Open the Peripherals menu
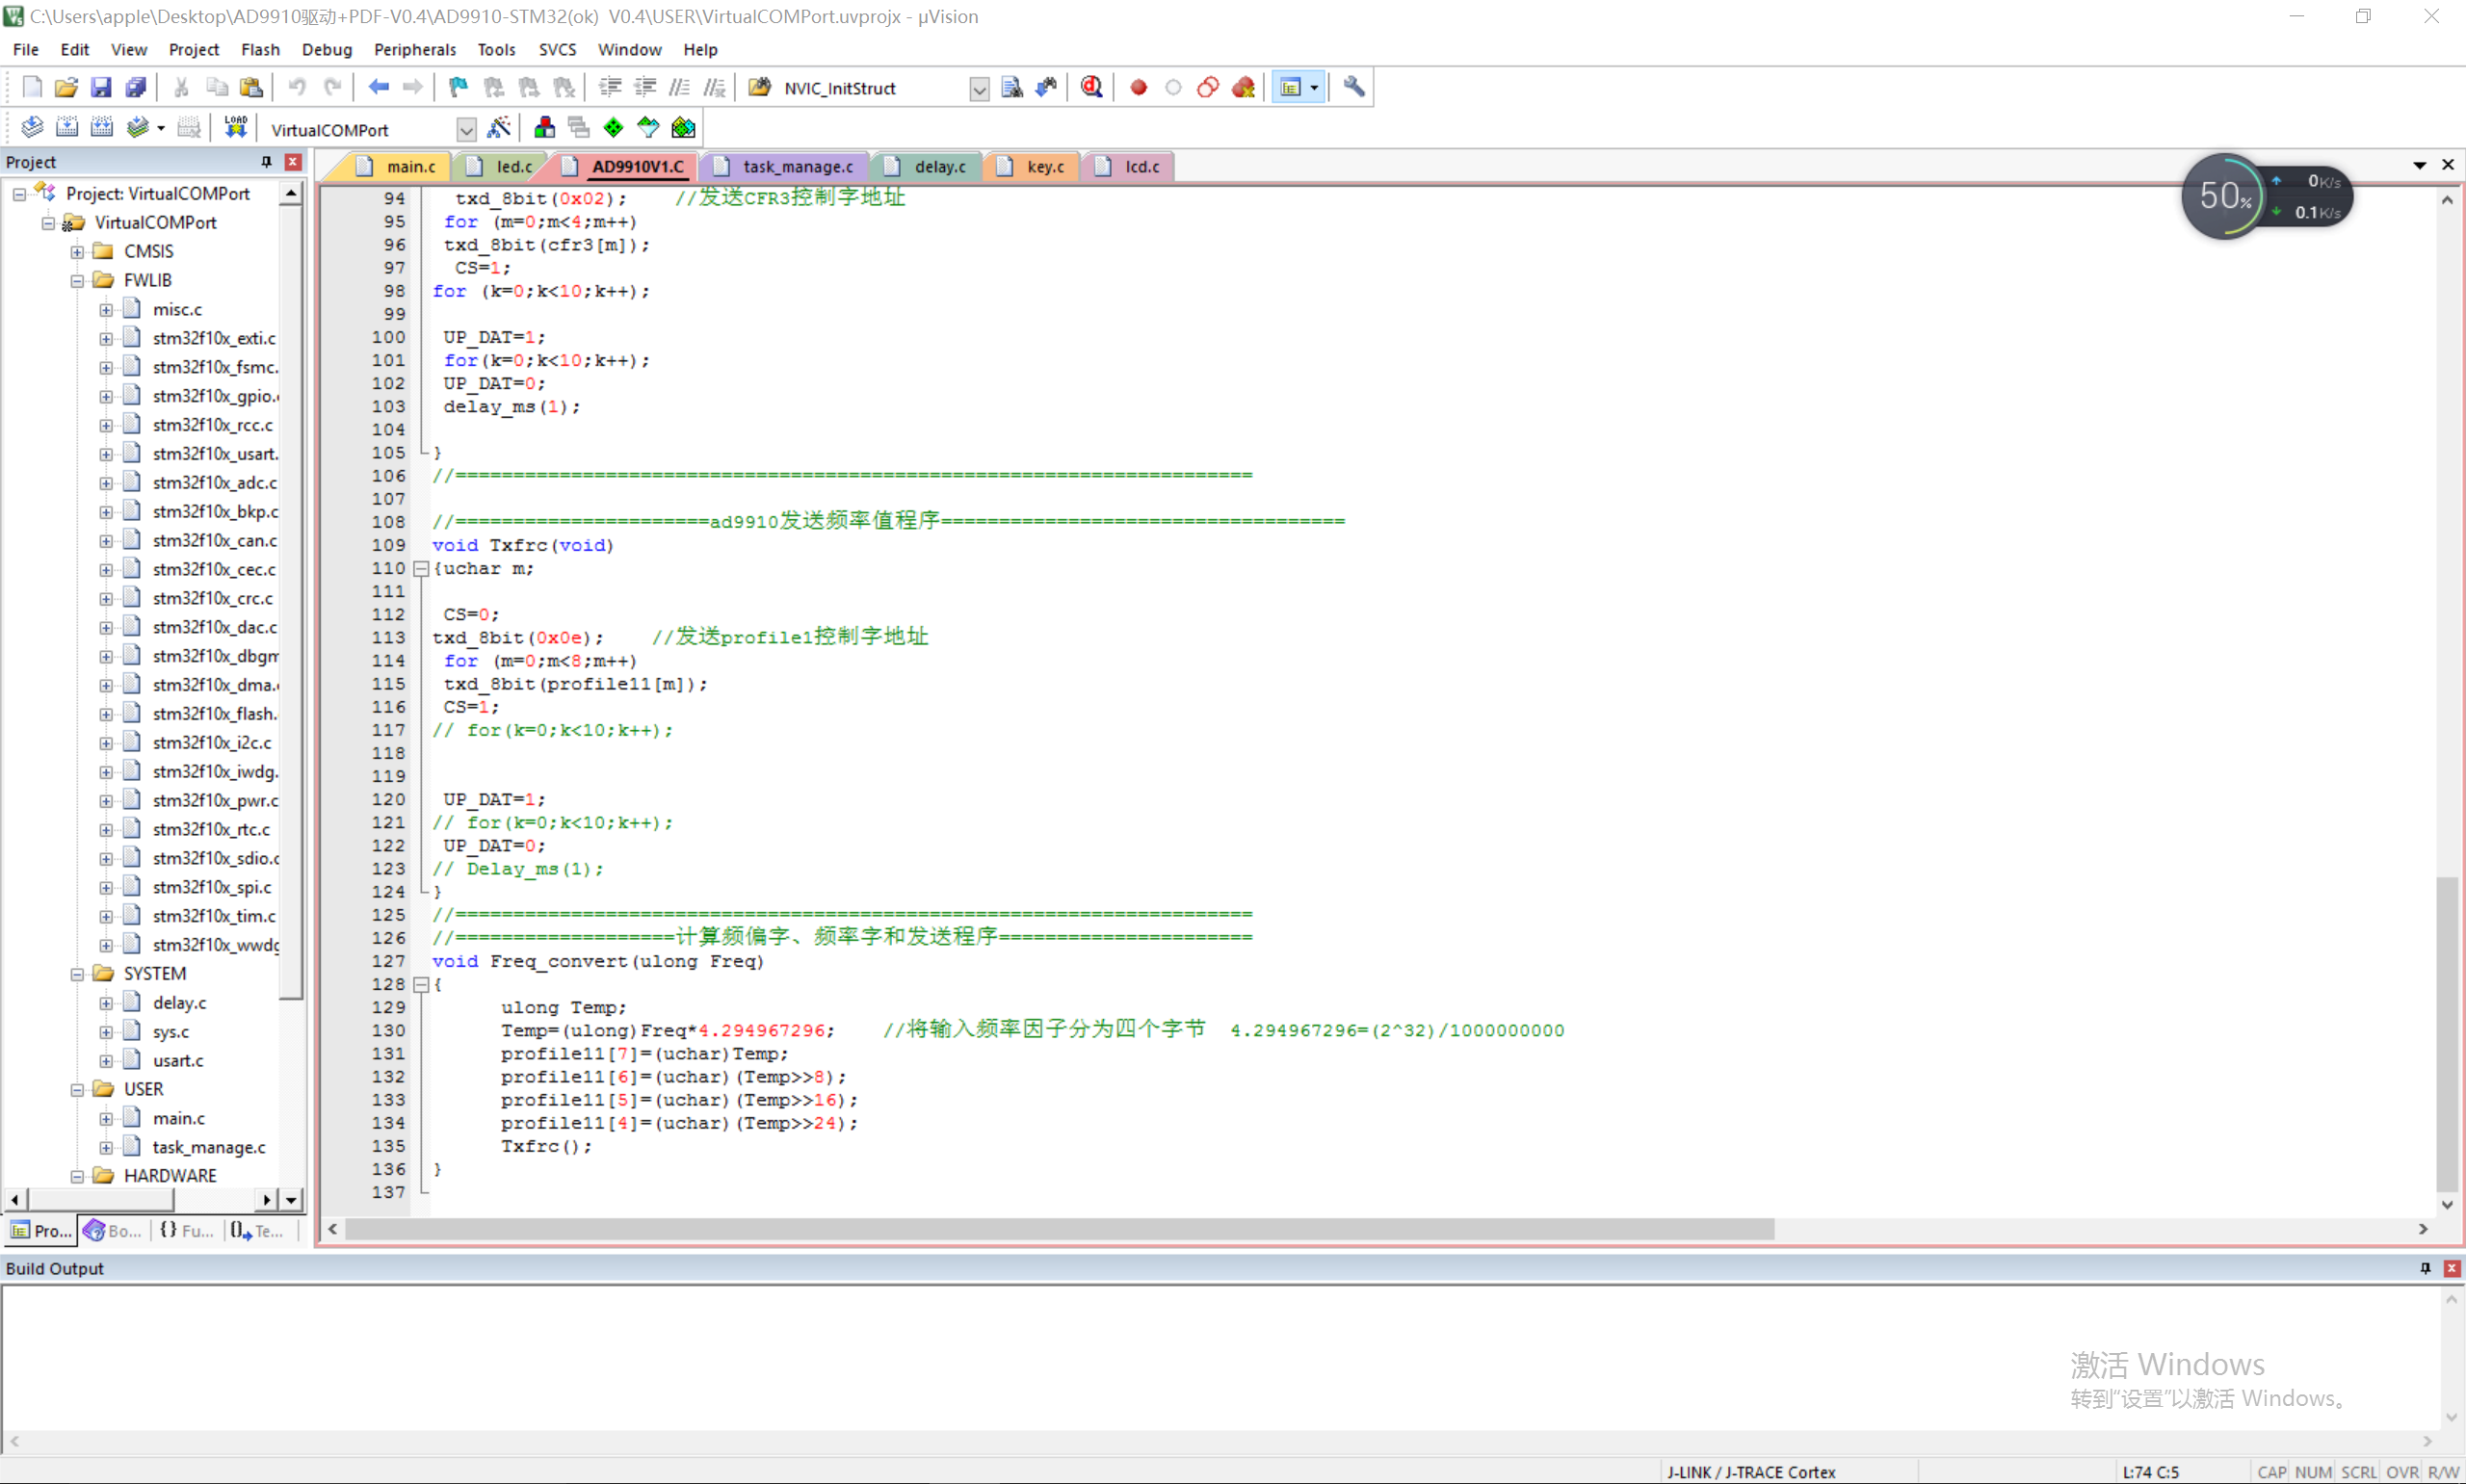The image size is (2466, 1484). [x=414, y=49]
